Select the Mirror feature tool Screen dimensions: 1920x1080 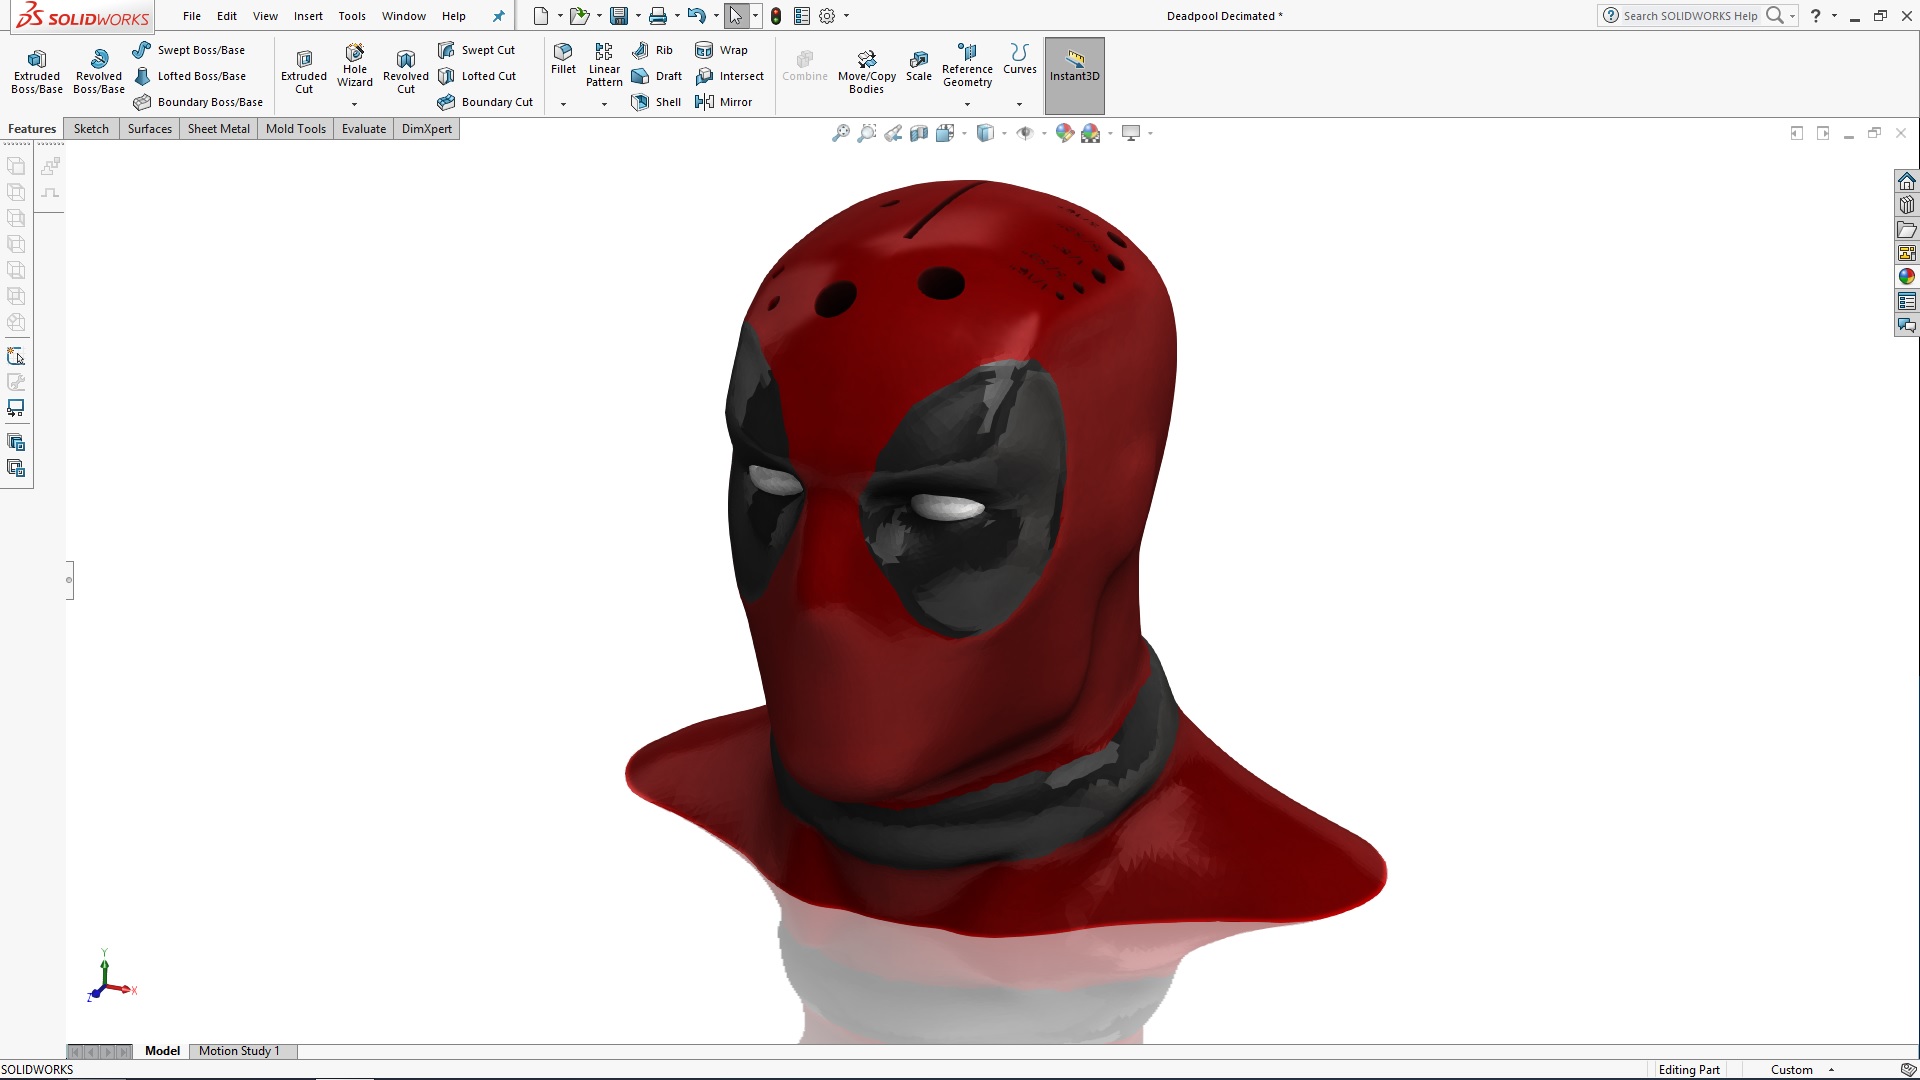(x=726, y=101)
